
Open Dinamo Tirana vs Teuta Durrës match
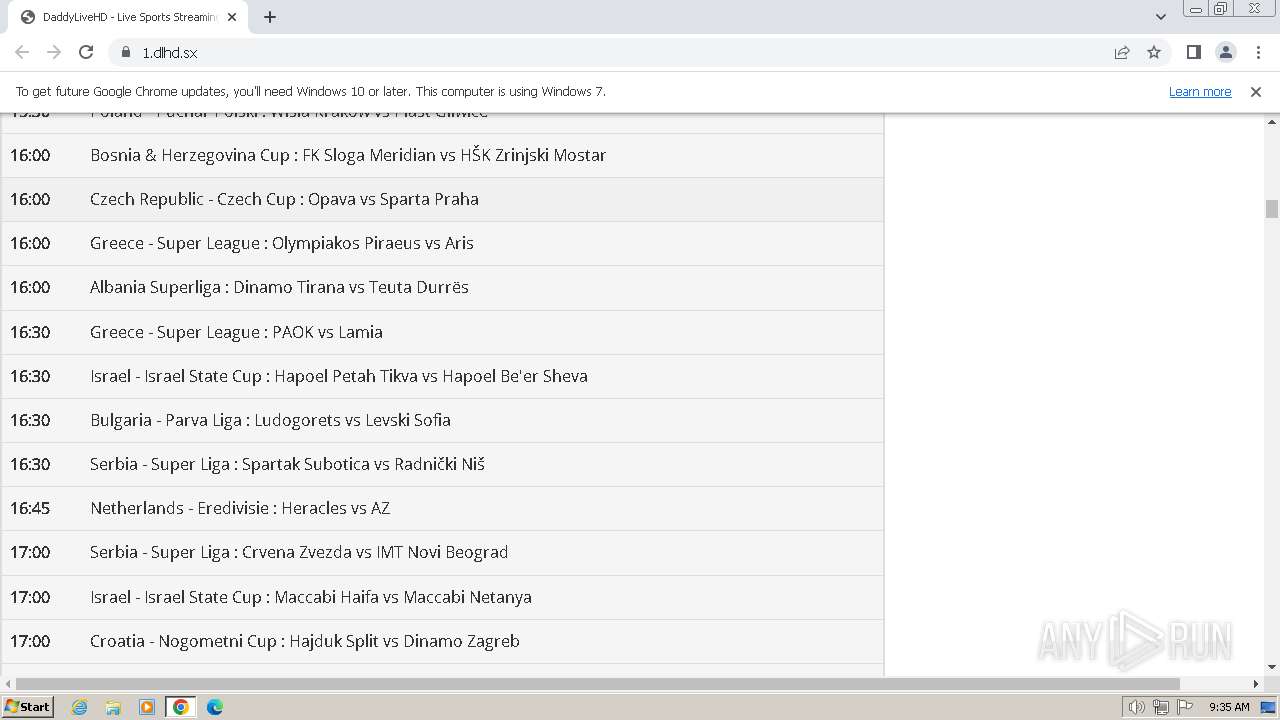442,287
